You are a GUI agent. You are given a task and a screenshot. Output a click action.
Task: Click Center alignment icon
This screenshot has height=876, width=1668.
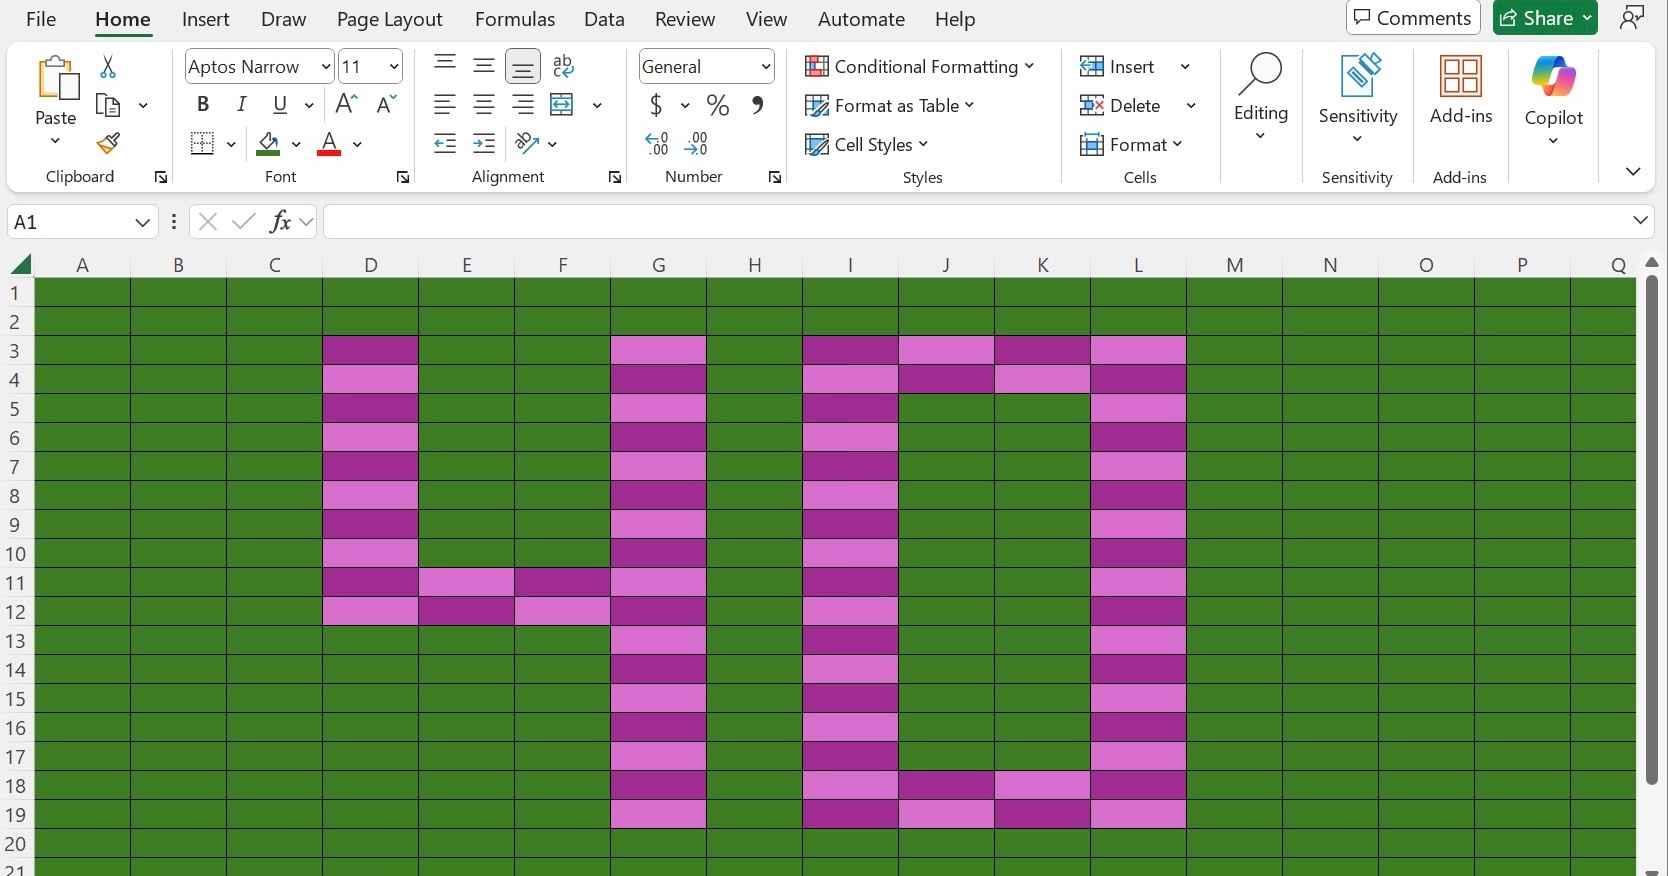coord(484,105)
